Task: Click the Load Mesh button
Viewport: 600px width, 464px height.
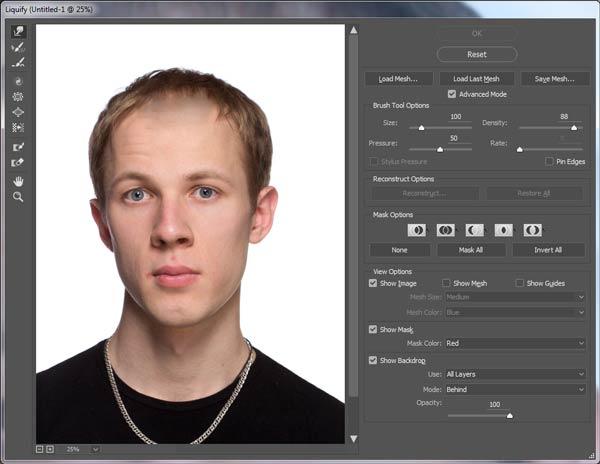Action: point(399,78)
